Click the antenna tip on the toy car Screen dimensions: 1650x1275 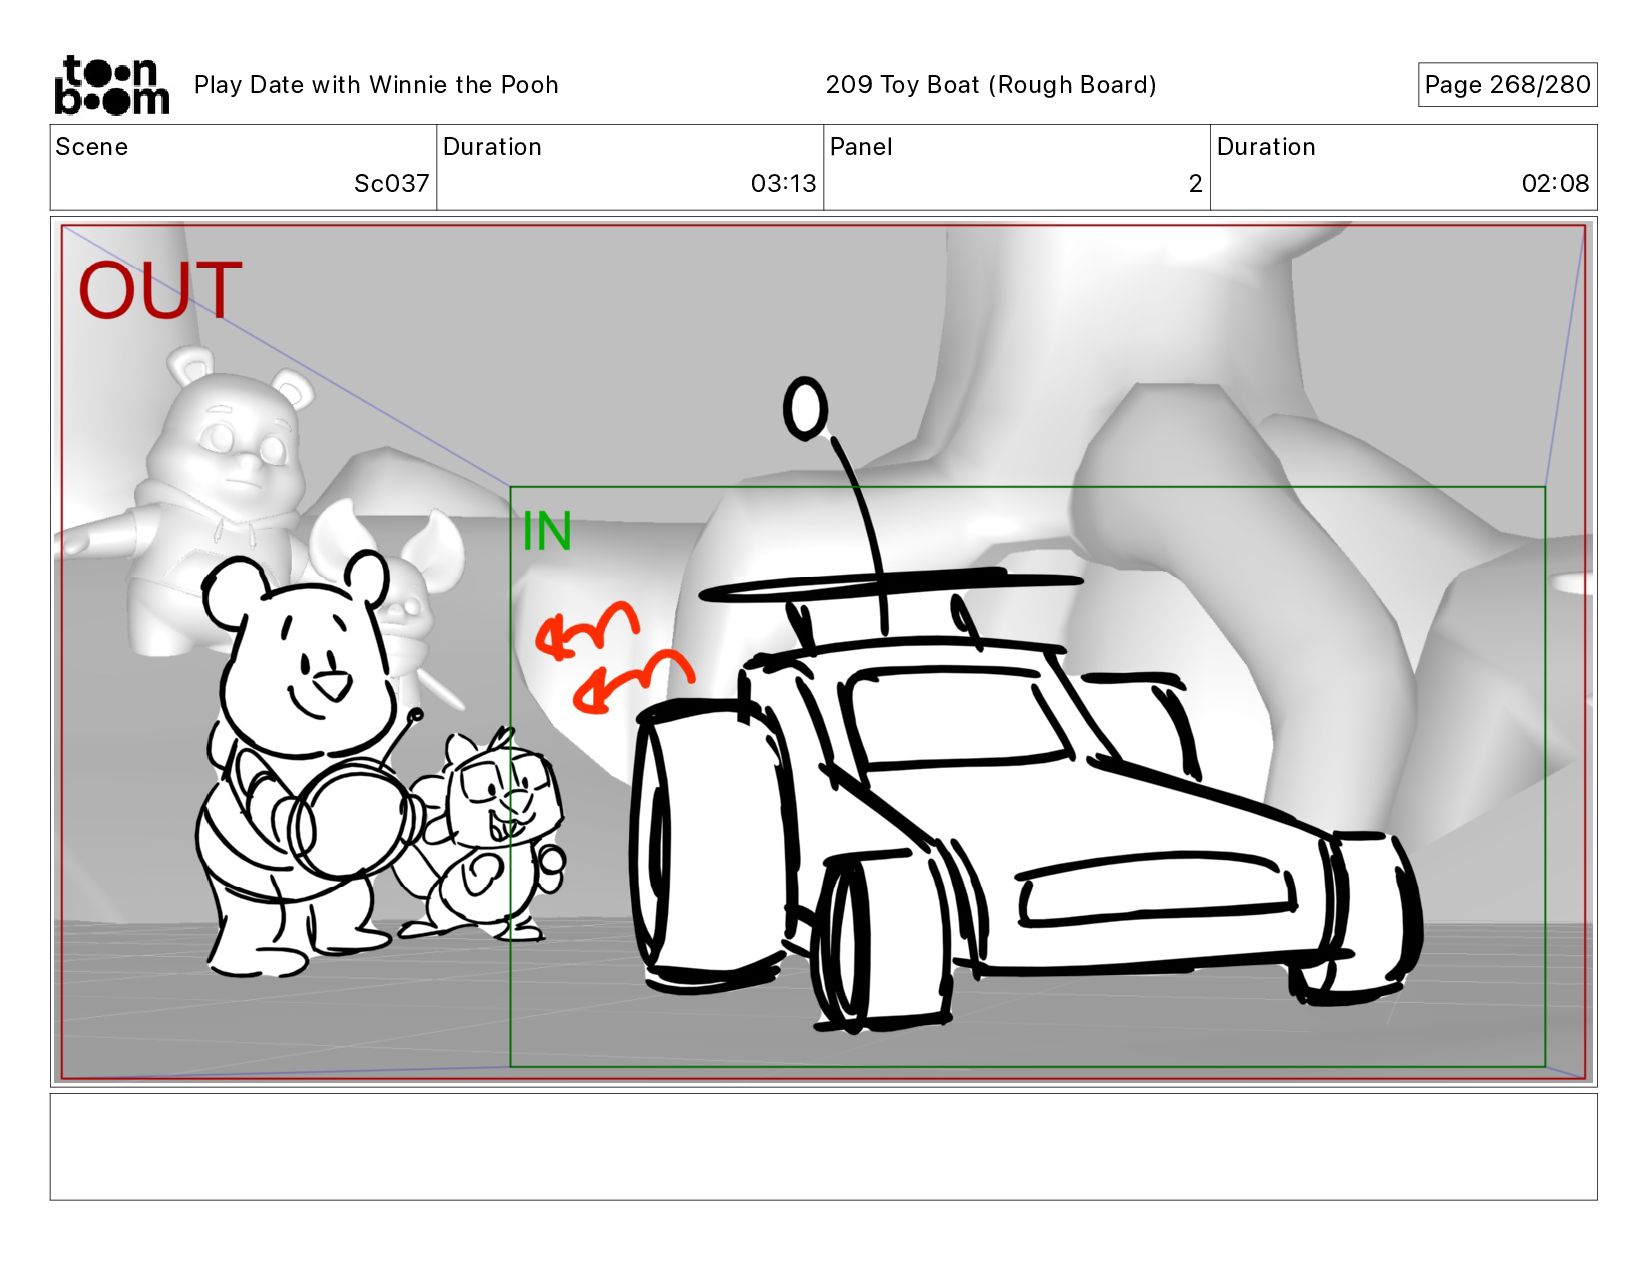(x=805, y=408)
